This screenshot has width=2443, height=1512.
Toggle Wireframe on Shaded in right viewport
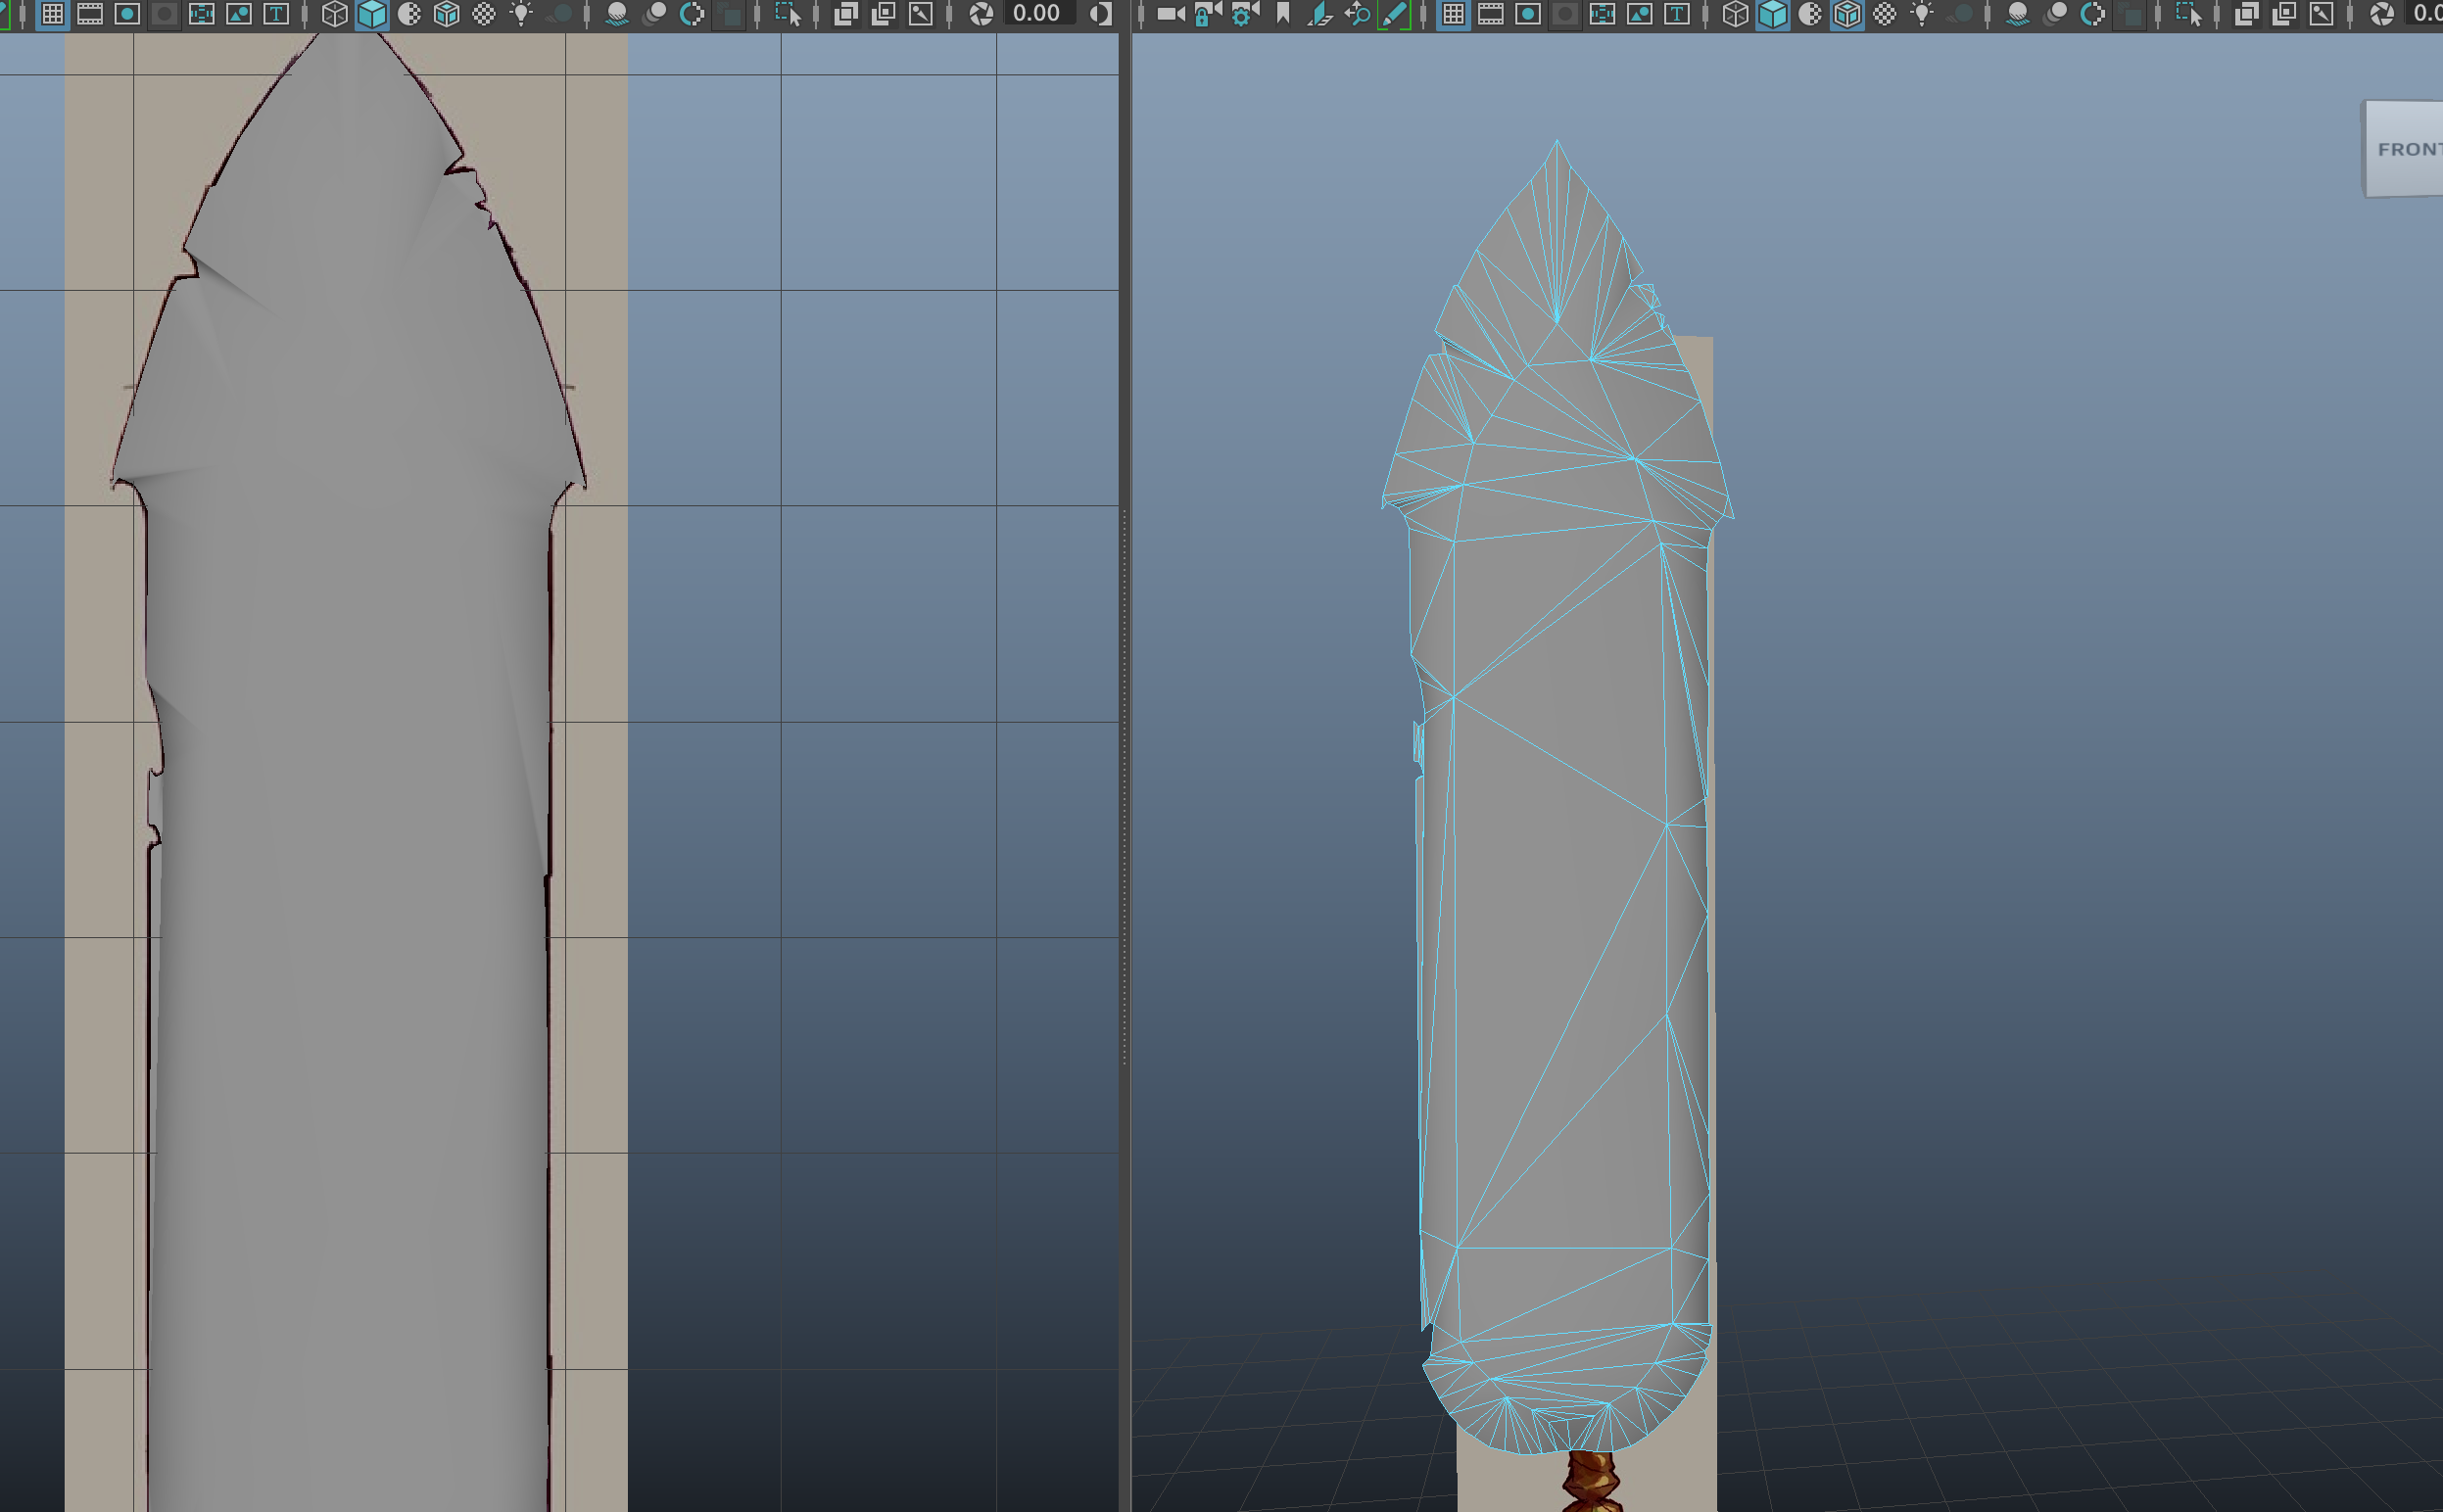(1847, 14)
